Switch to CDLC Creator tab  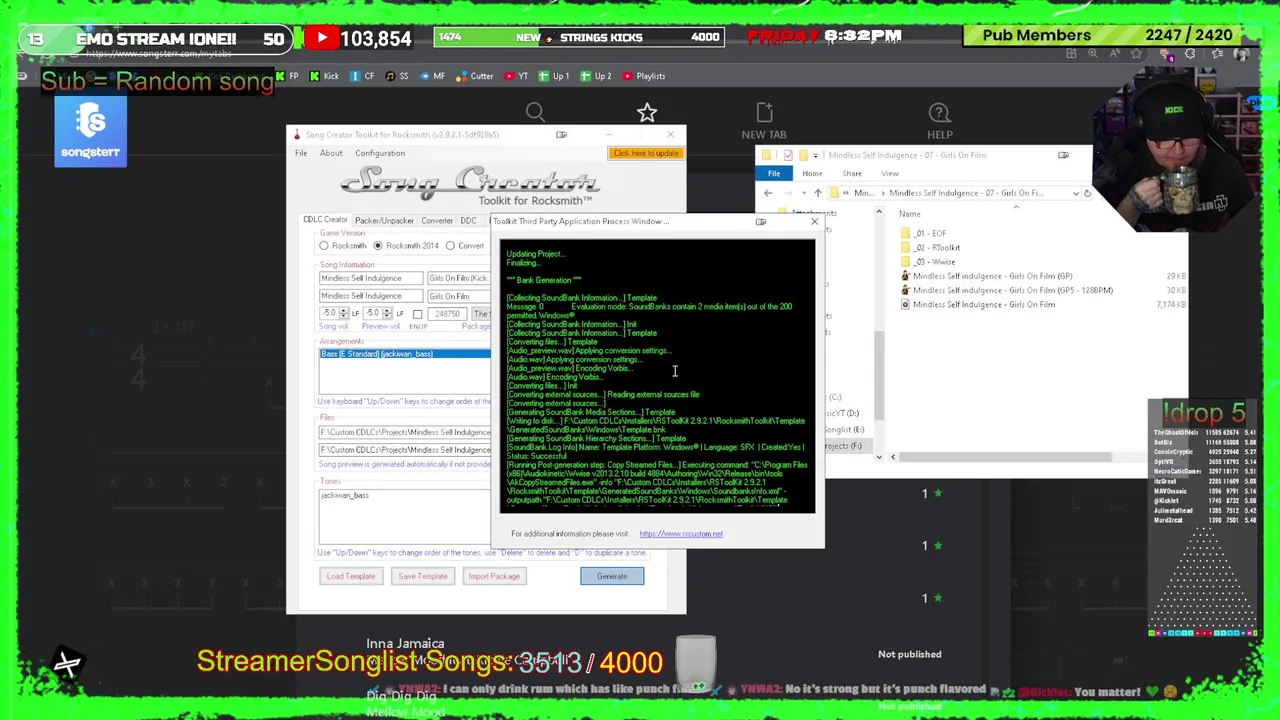[x=325, y=220]
